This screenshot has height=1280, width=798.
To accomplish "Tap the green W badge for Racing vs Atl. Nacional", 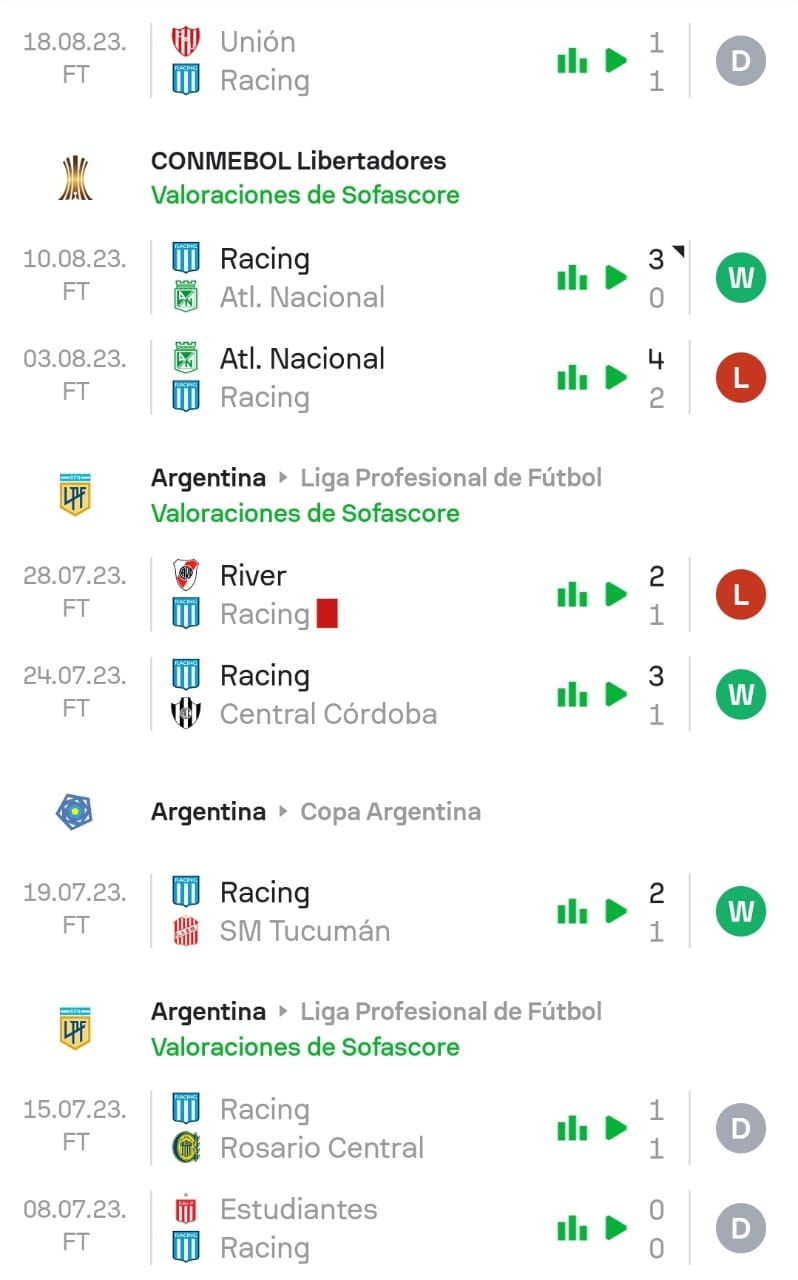I will pos(741,278).
